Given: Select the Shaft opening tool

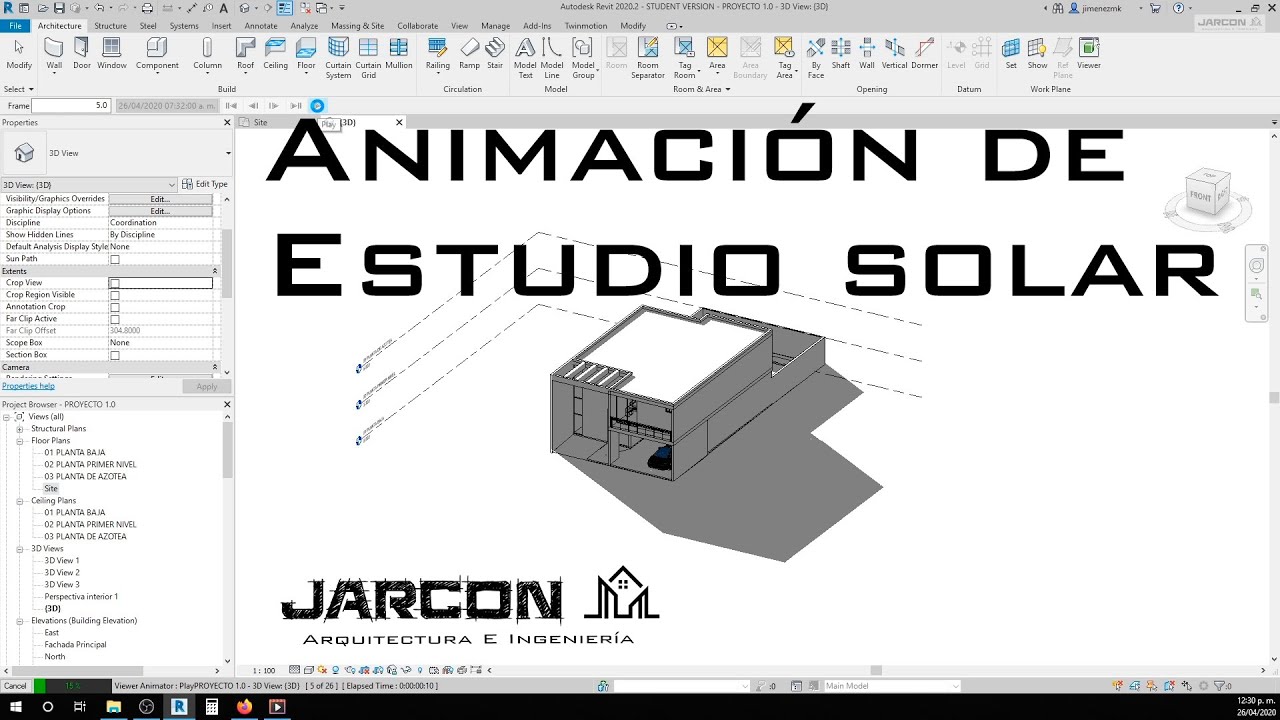Looking at the screenshot, I should tap(841, 53).
